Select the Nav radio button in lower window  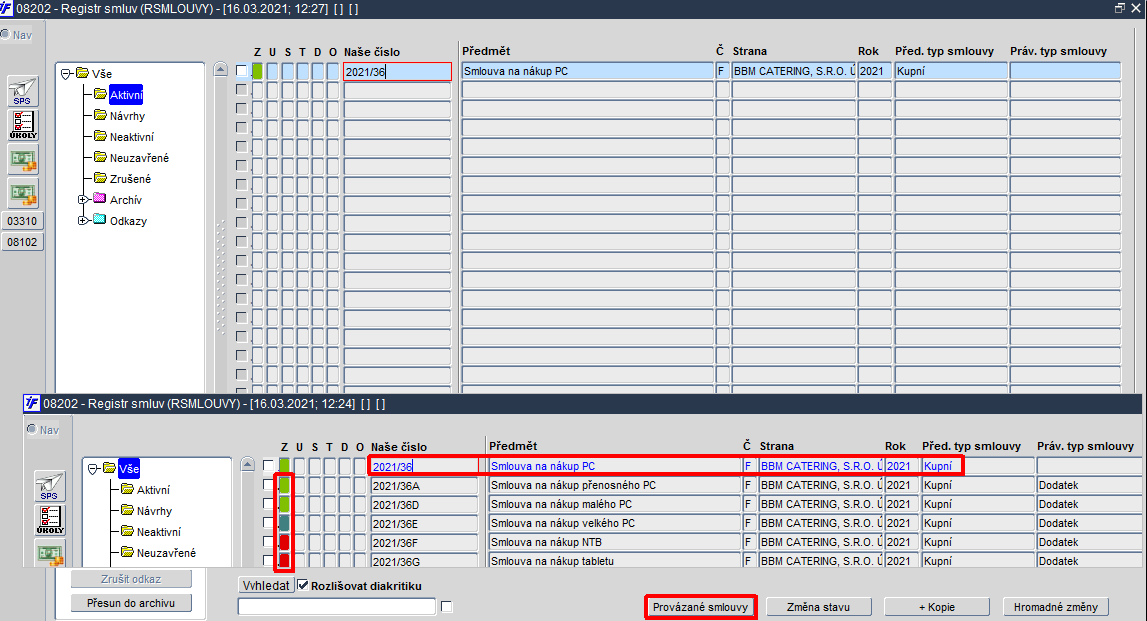pos(31,429)
